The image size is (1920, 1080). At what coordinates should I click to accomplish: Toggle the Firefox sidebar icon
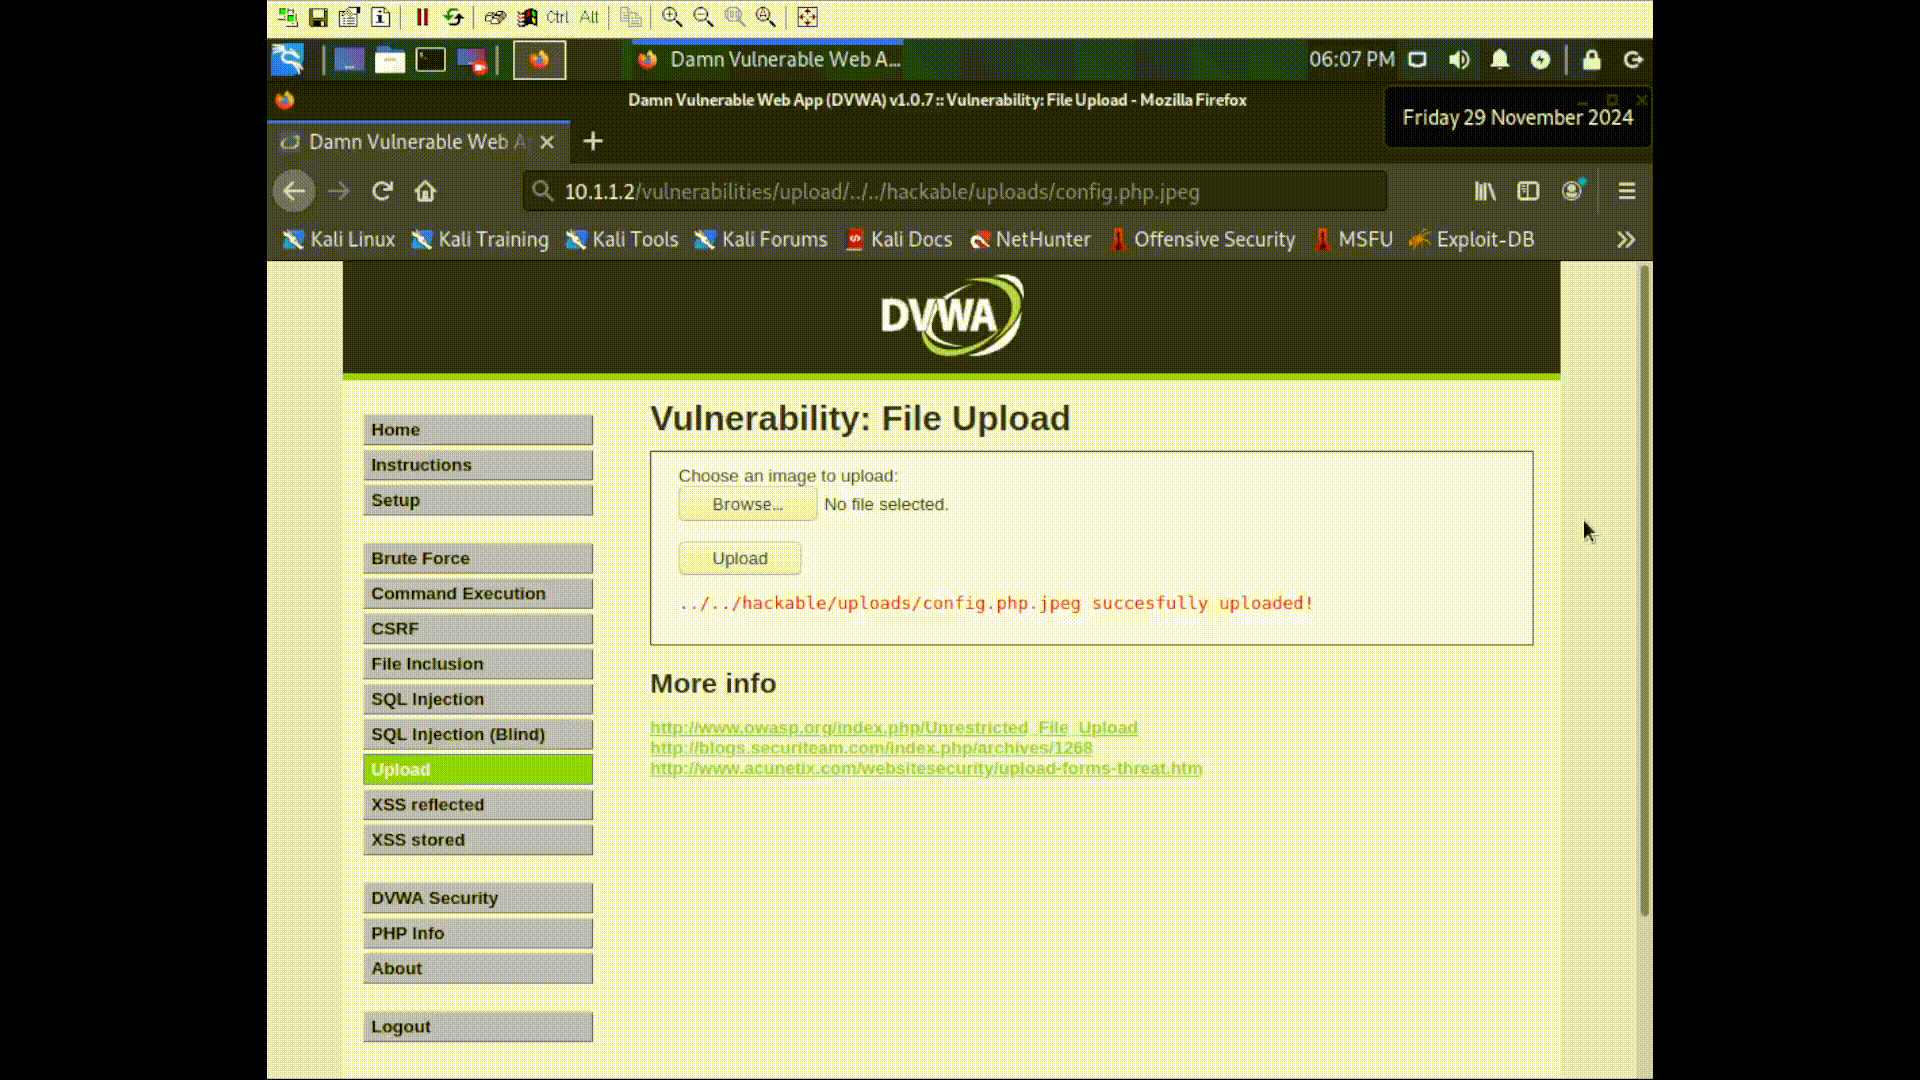click(1528, 191)
